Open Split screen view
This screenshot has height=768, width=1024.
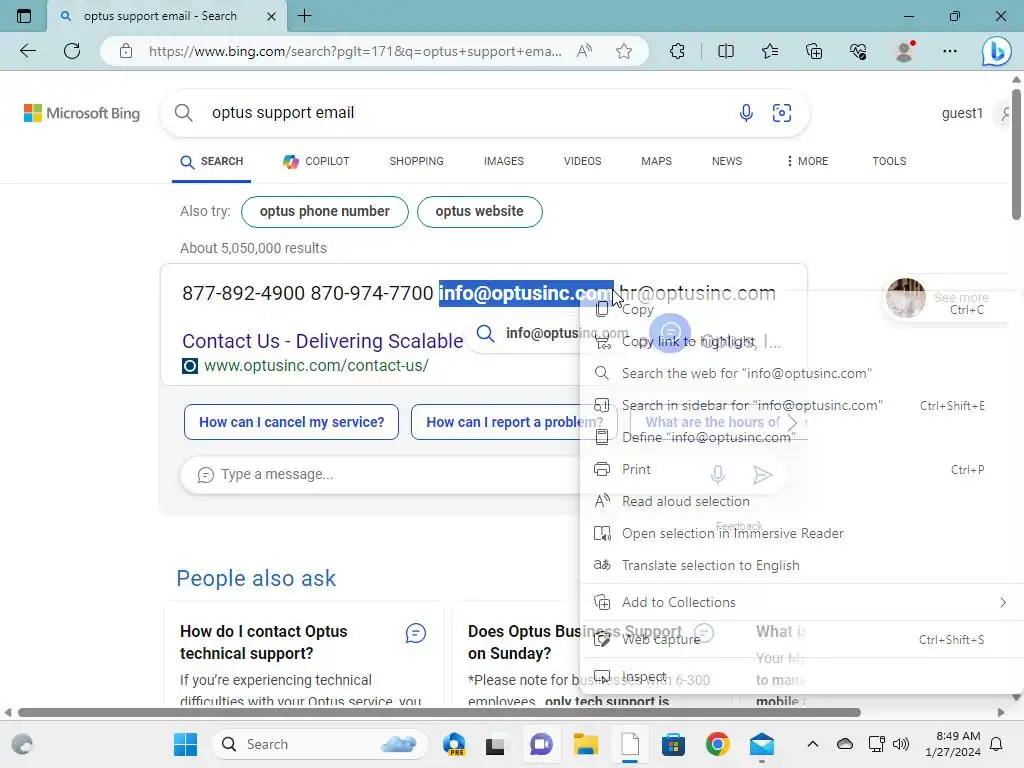[x=726, y=51]
